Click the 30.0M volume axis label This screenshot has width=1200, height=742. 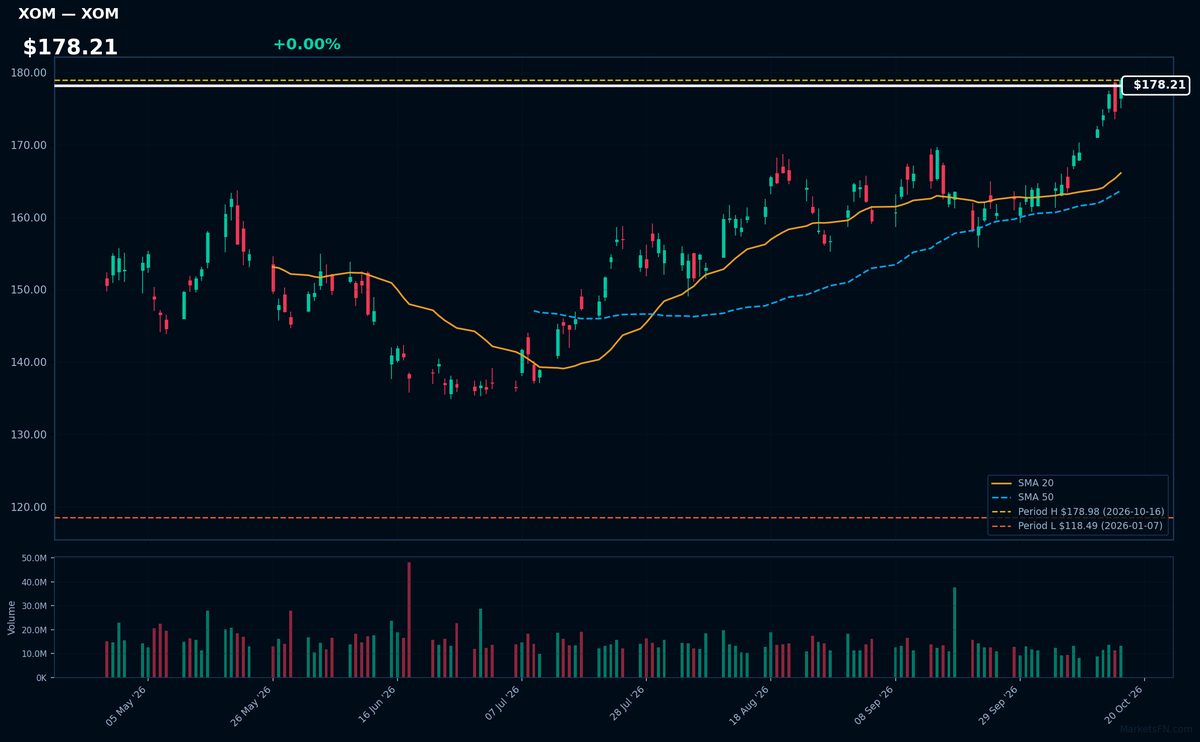click(34, 606)
